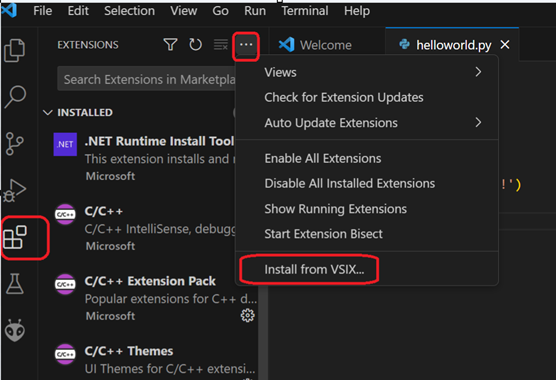Open the Run menu
Image resolution: width=556 pixels, height=380 pixels.
point(255,11)
